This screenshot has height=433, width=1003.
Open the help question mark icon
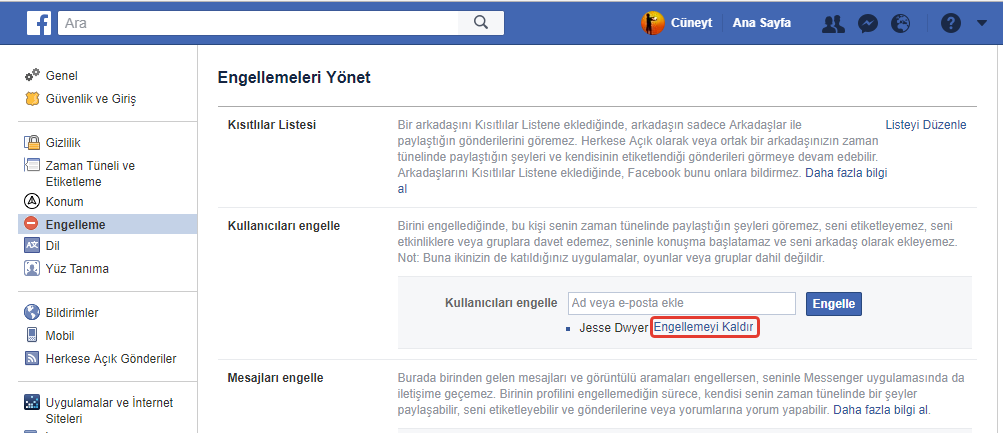click(x=950, y=23)
